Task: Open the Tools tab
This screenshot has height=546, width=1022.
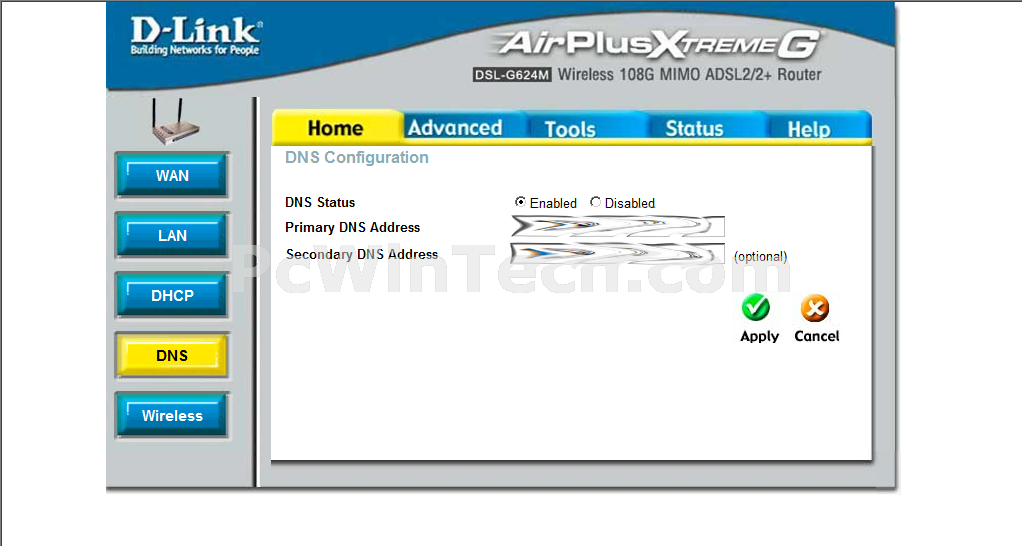Action: [x=570, y=128]
